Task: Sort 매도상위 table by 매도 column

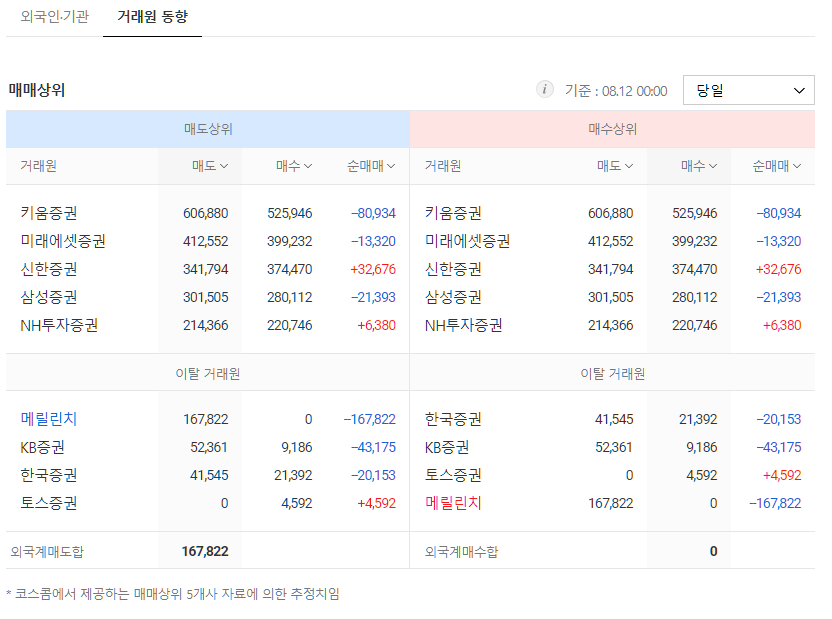Action: click(x=210, y=166)
